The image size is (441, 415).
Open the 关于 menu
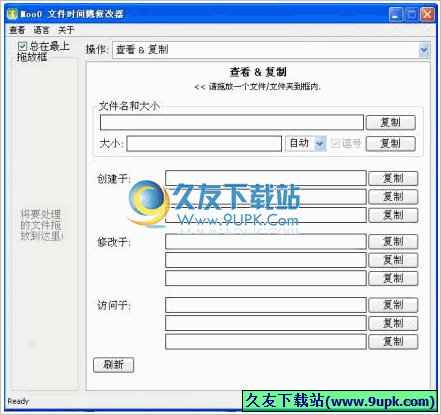66,30
